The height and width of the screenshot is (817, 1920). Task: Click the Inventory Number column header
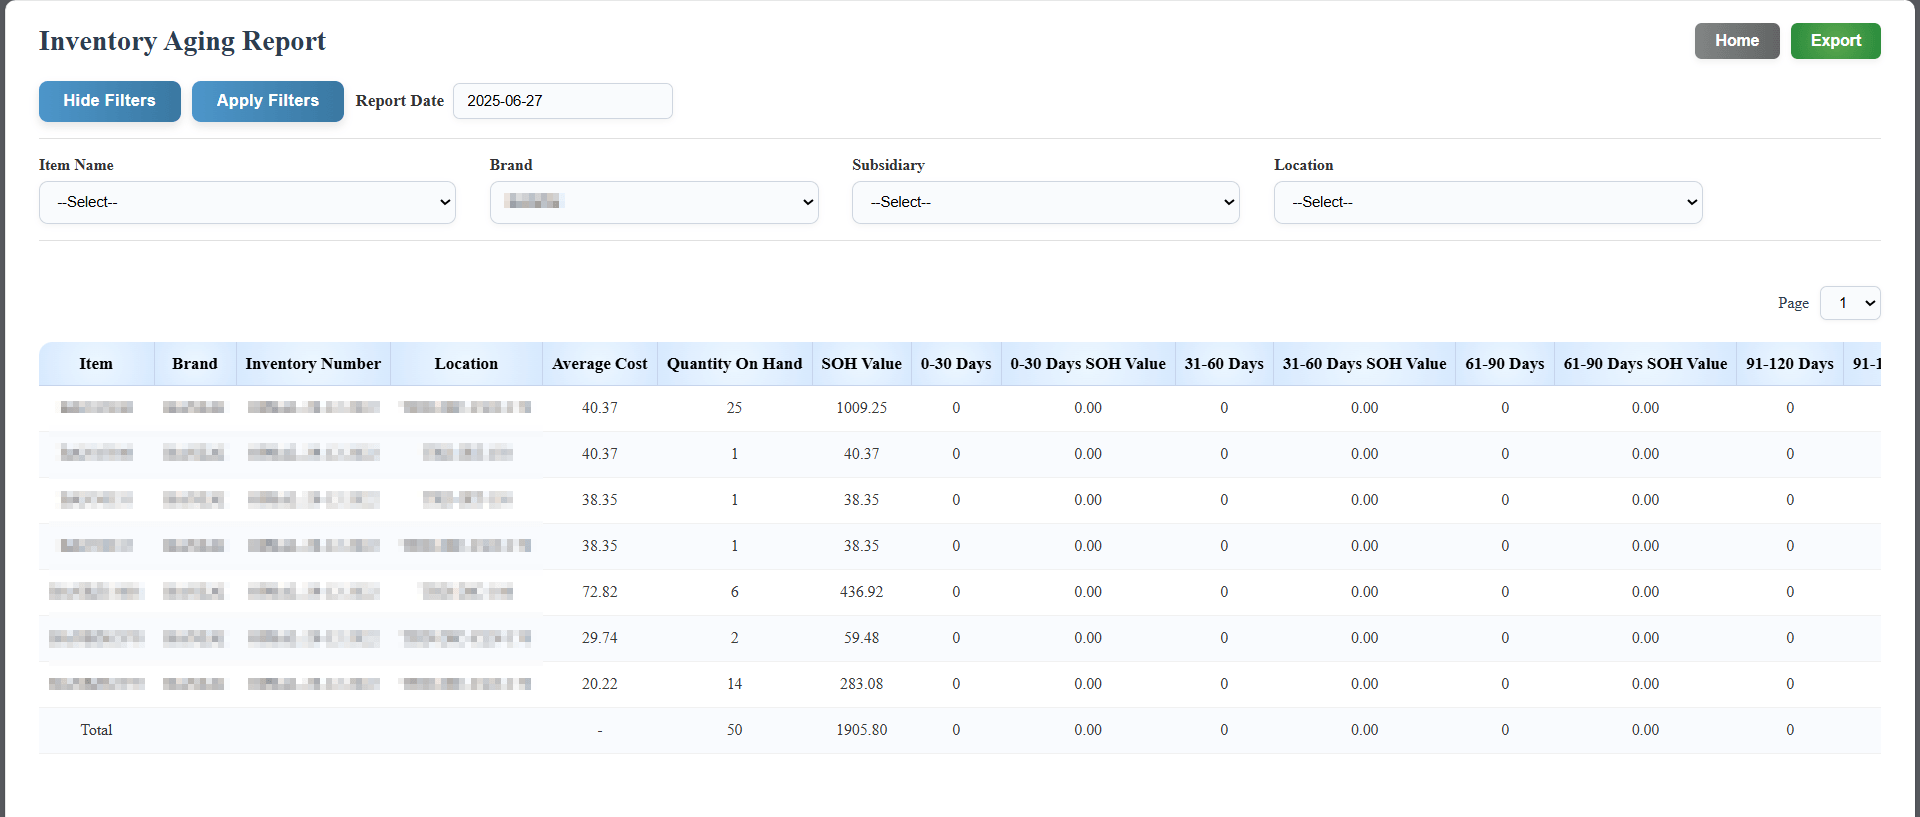pos(313,364)
